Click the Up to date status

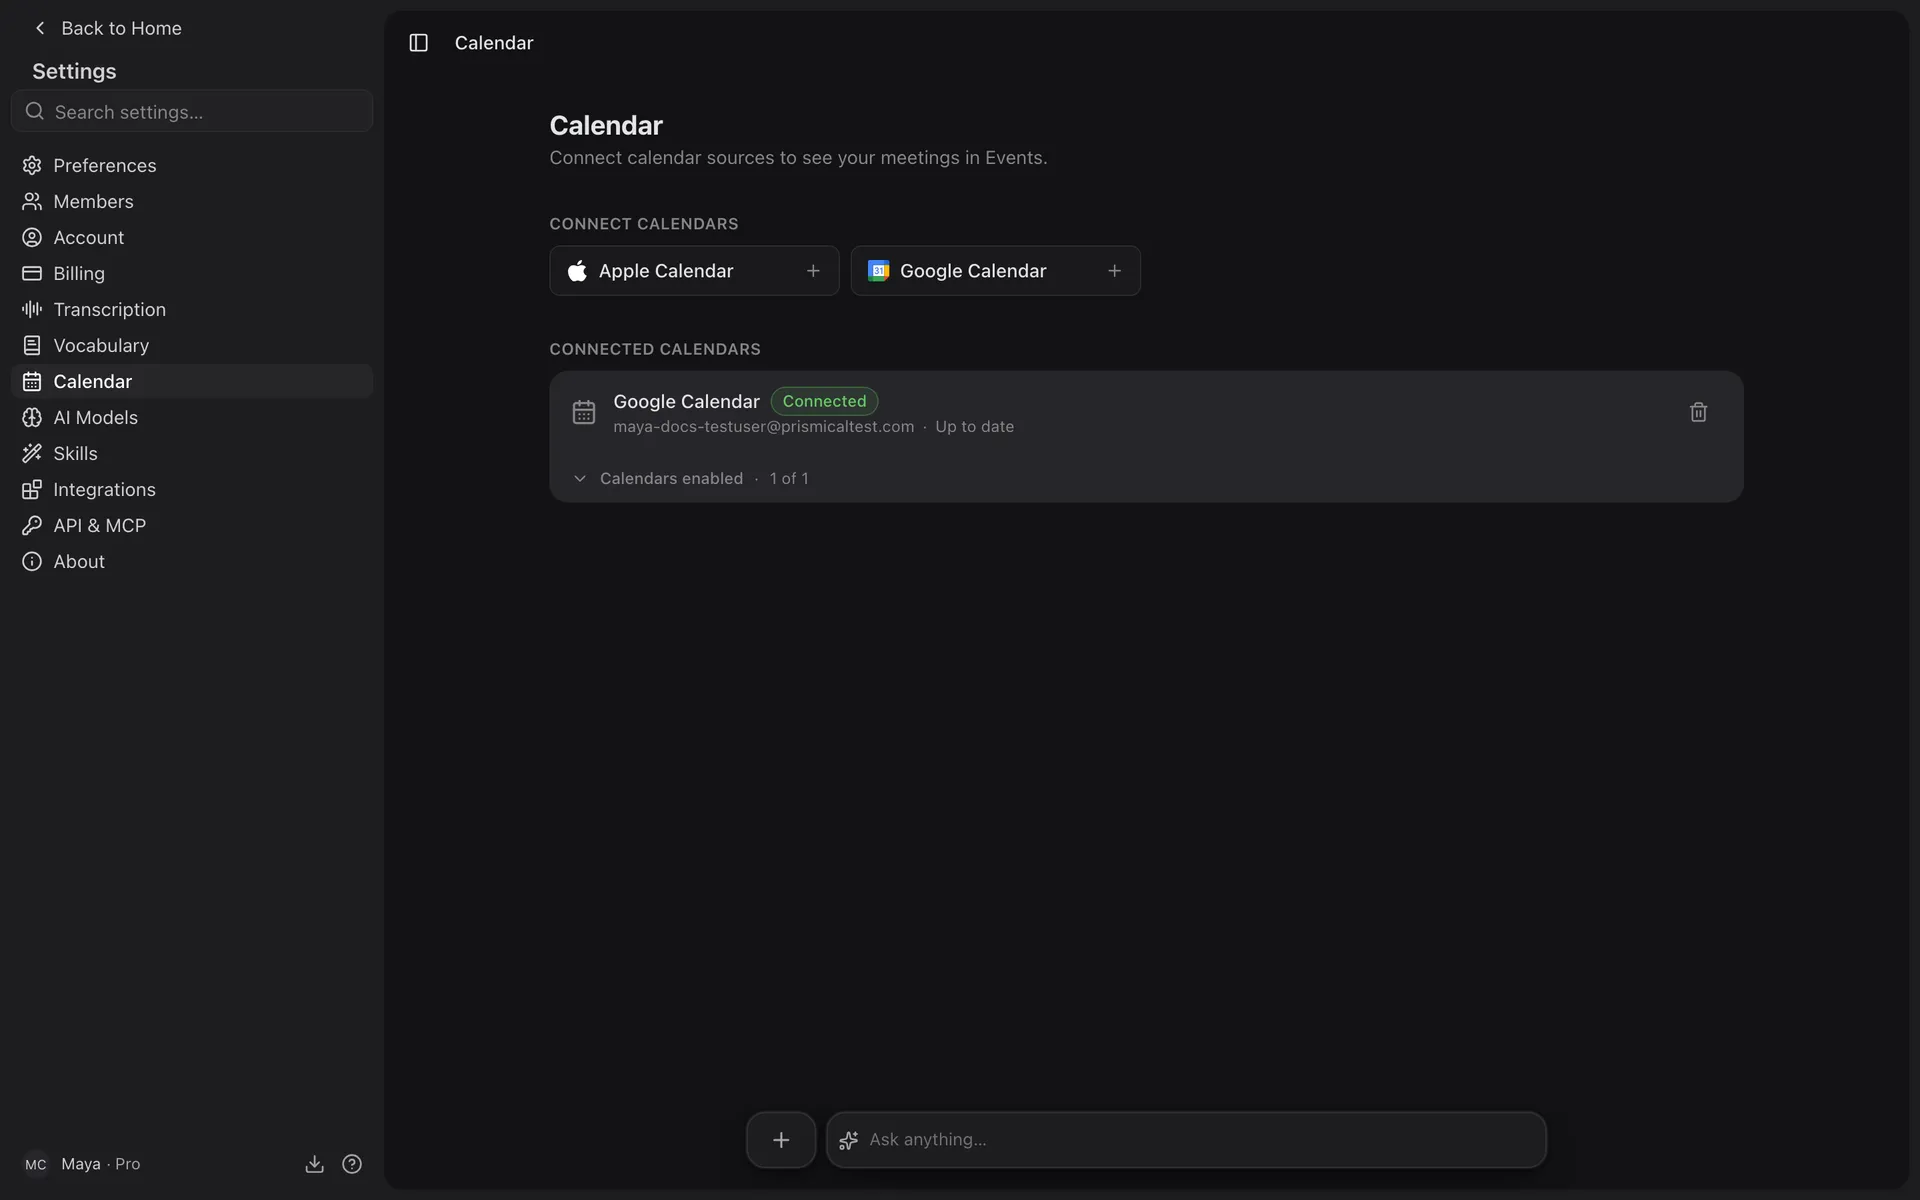click(x=974, y=427)
